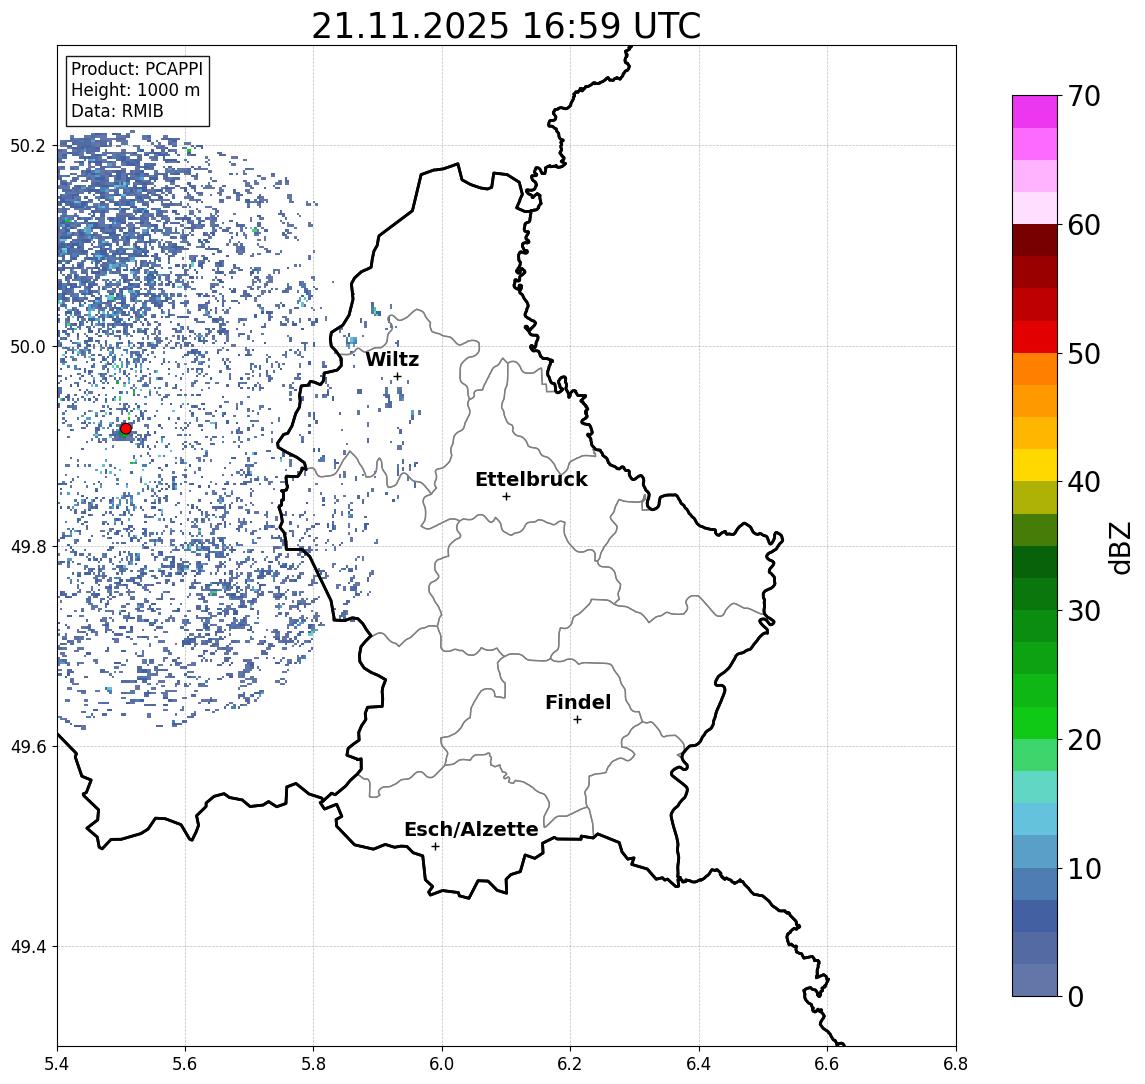Click the latitude axis label 50.0
1145x1084 pixels.
[27, 346]
